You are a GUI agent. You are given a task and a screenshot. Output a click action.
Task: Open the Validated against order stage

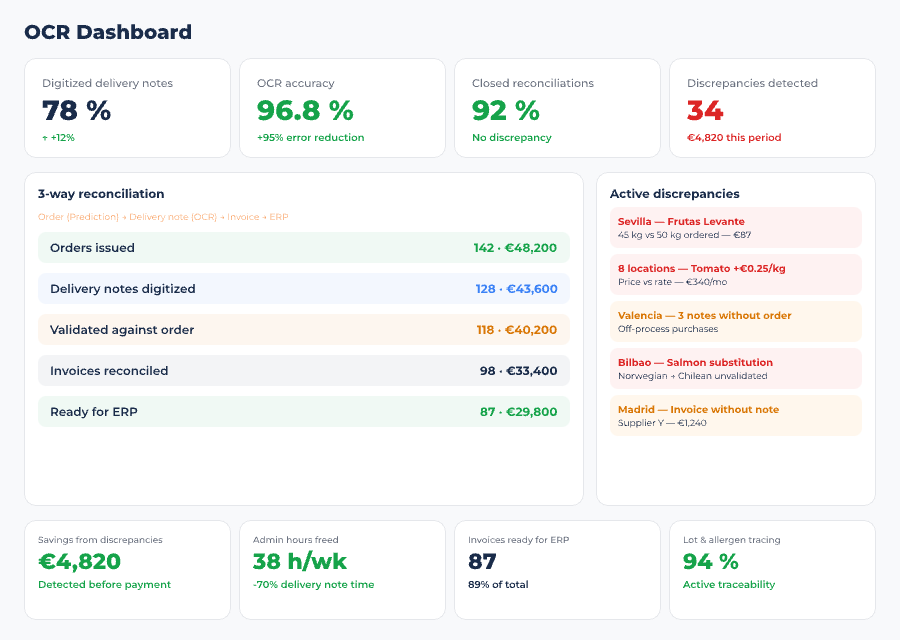[302, 329]
